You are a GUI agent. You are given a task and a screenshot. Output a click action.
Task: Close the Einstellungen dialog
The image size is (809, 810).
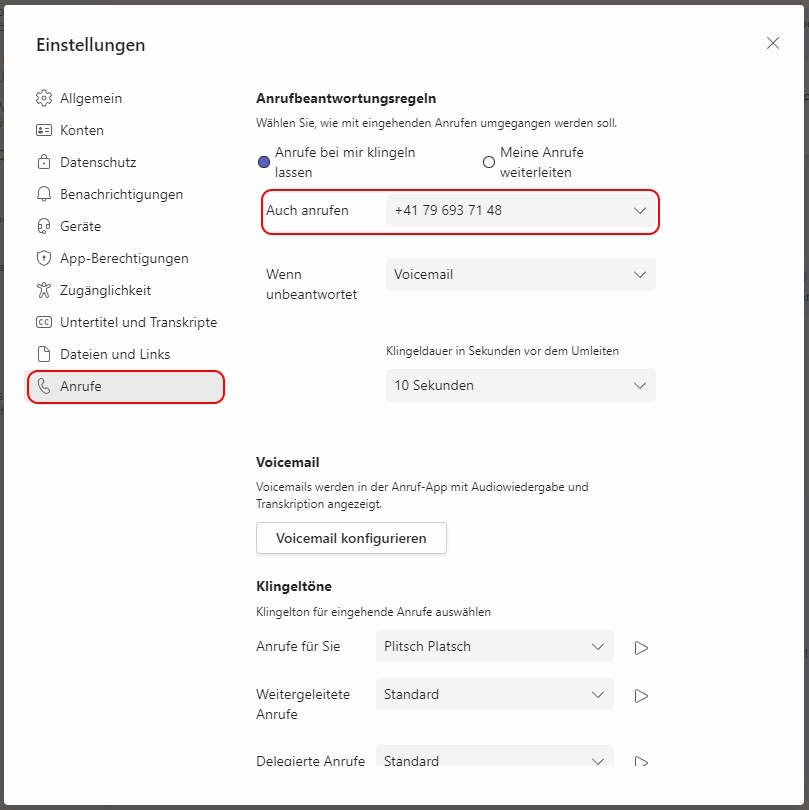coord(773,43)
